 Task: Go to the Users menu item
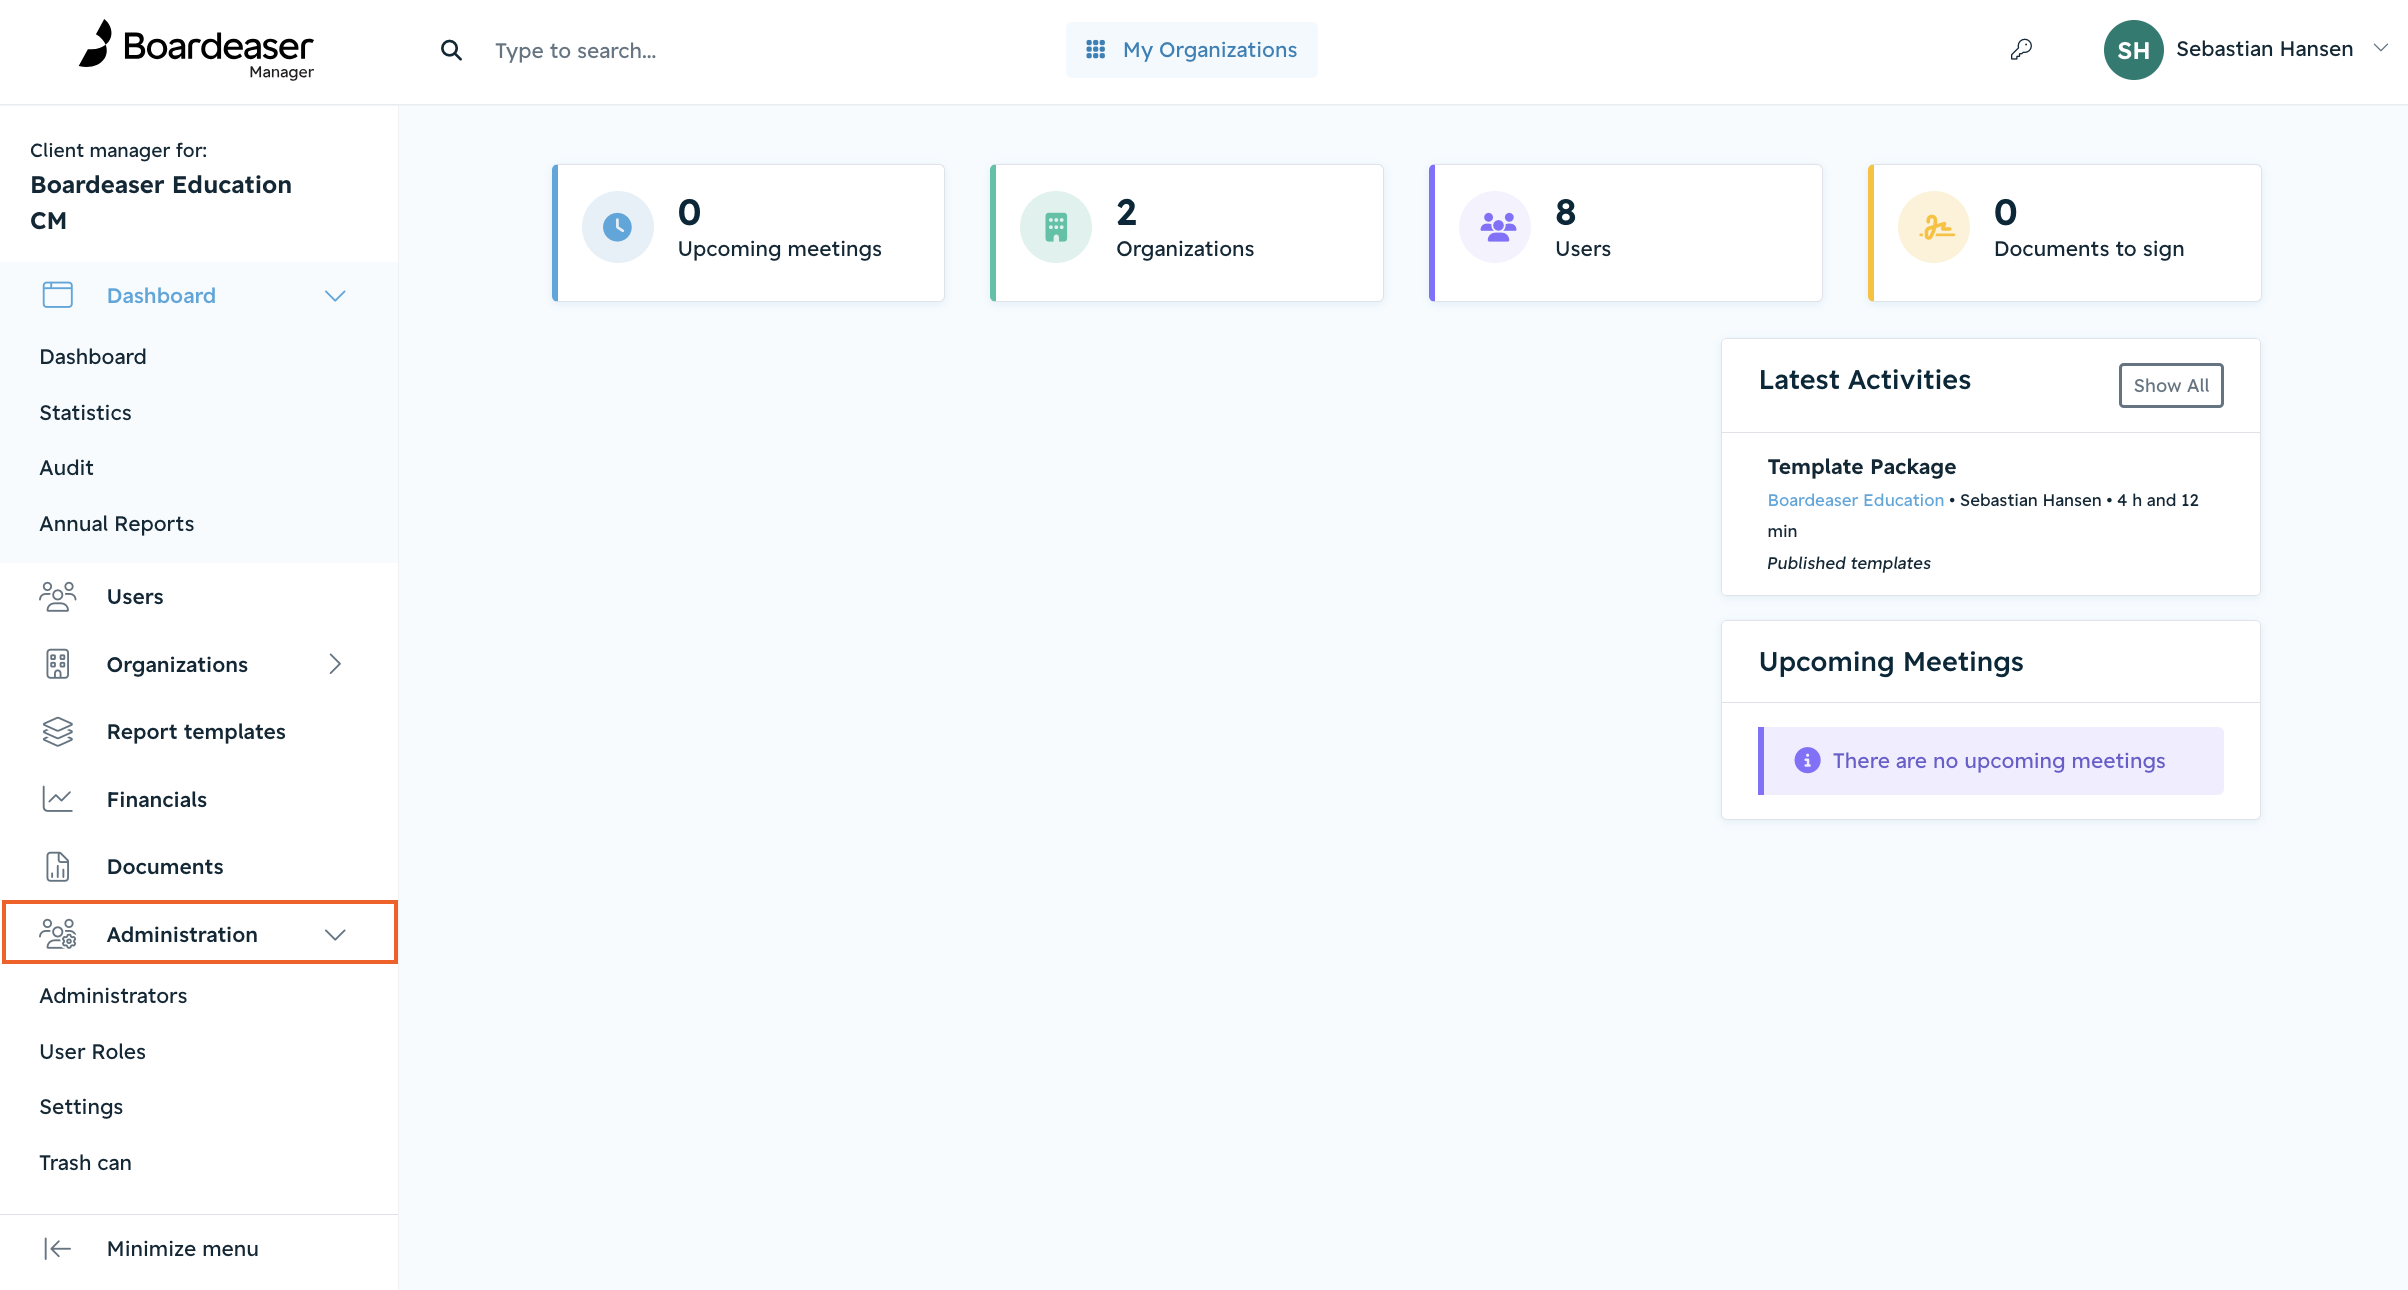[x=135, y=597]
